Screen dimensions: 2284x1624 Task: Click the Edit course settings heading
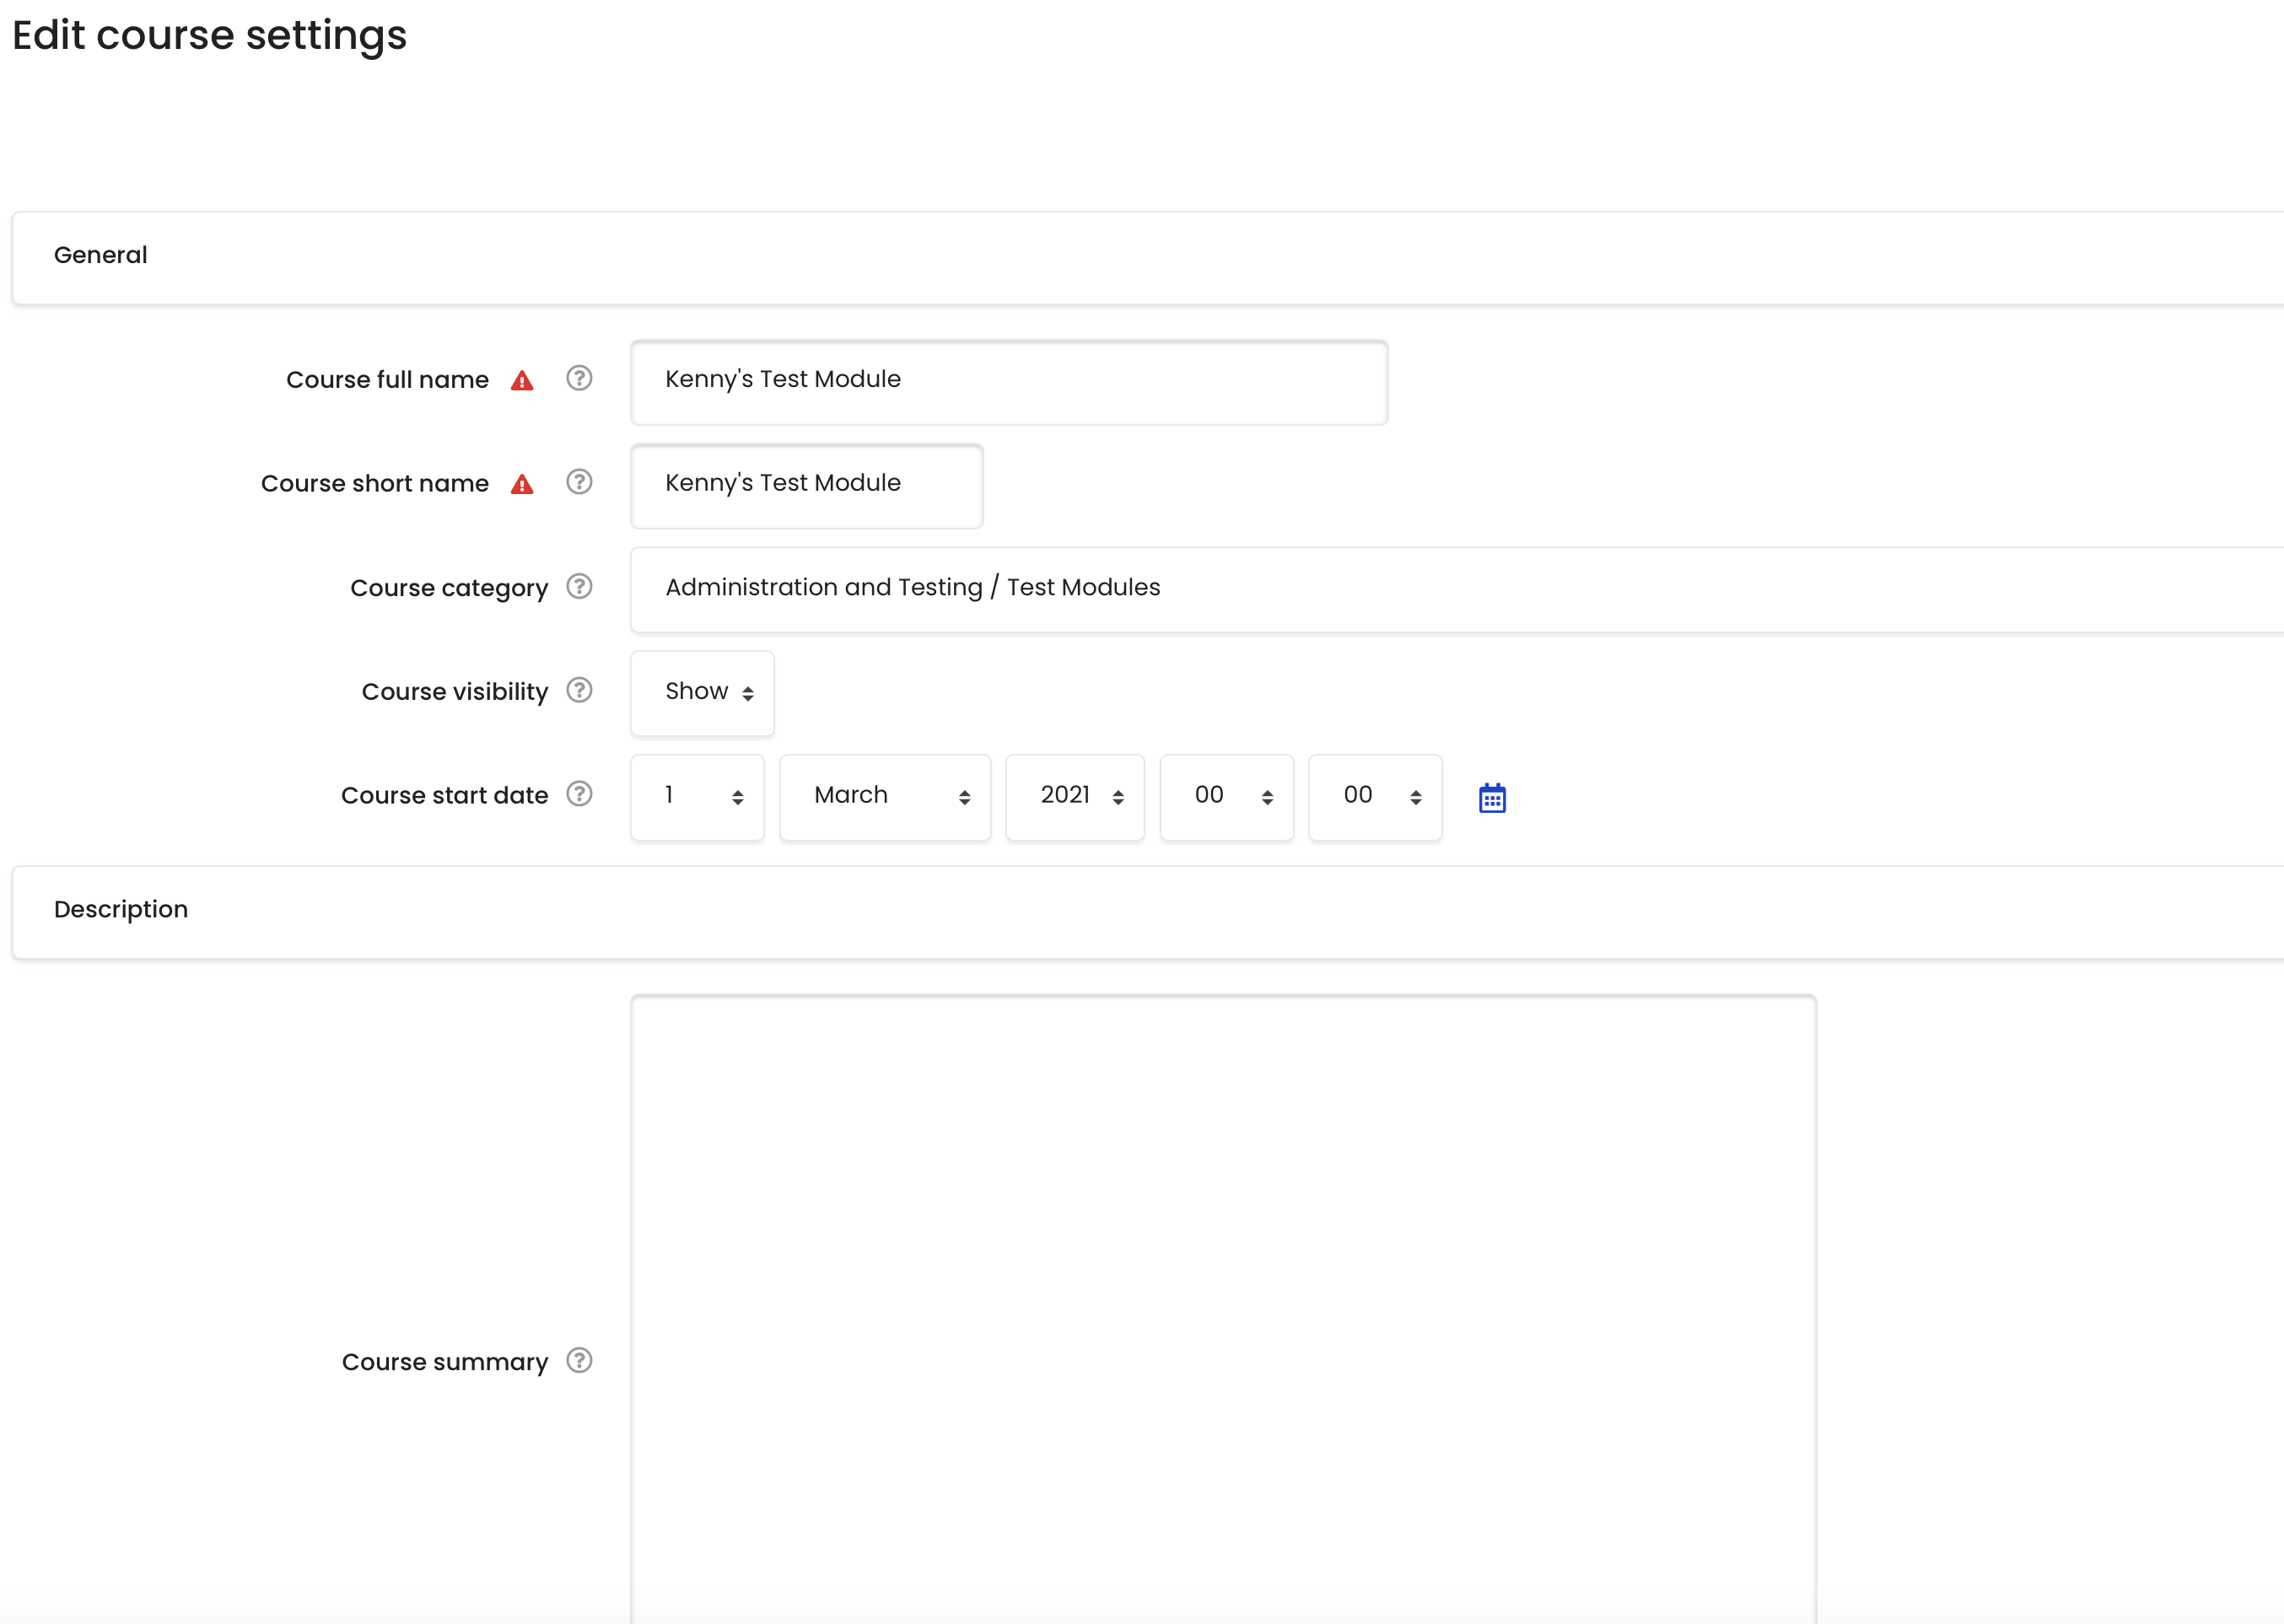click(210, 36)
